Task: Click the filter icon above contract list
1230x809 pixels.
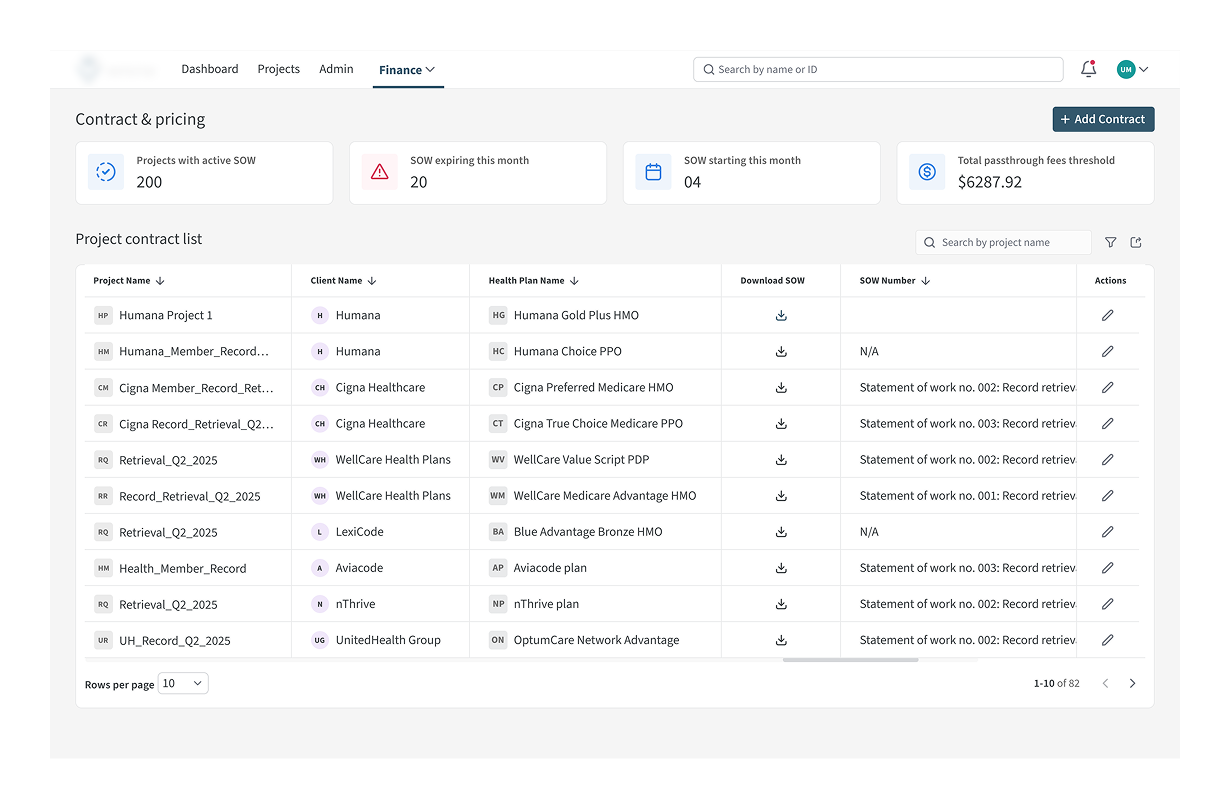Action: tap(1111, 242)
